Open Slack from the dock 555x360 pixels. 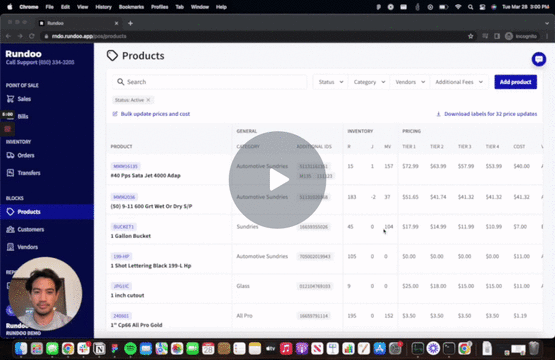click(x=84, y=349)
